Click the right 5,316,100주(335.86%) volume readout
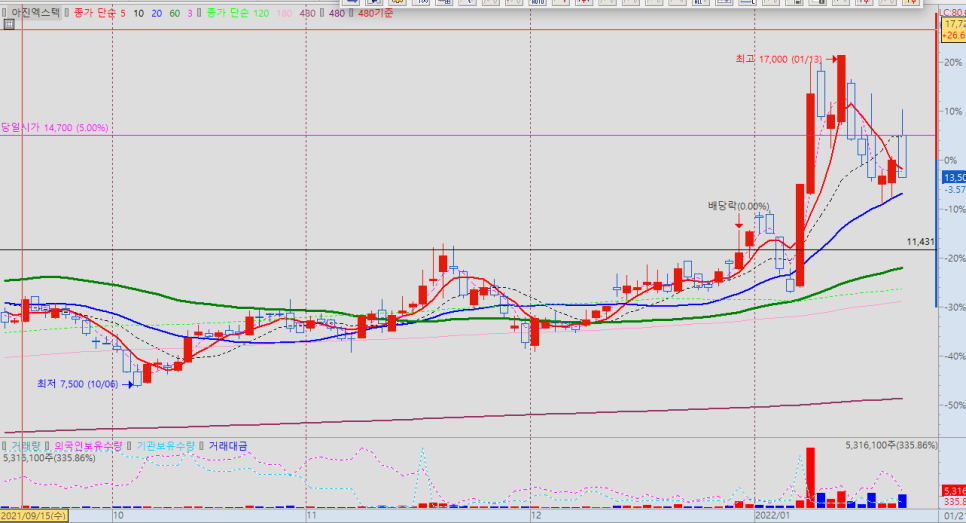This screenshot has width=966, height=523. pyautogui.click(x=891, y=445)
